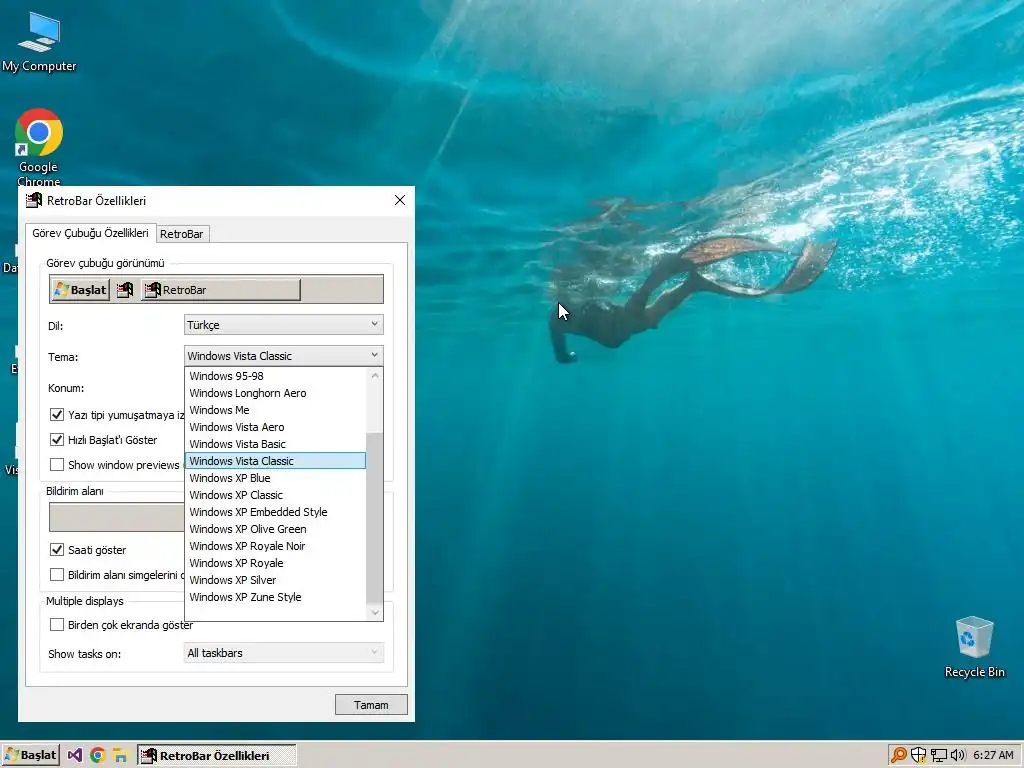Open the Dil language dropdown
Image resolution: width=1024 pixels, height=768 pixels.
coord(283,325)
